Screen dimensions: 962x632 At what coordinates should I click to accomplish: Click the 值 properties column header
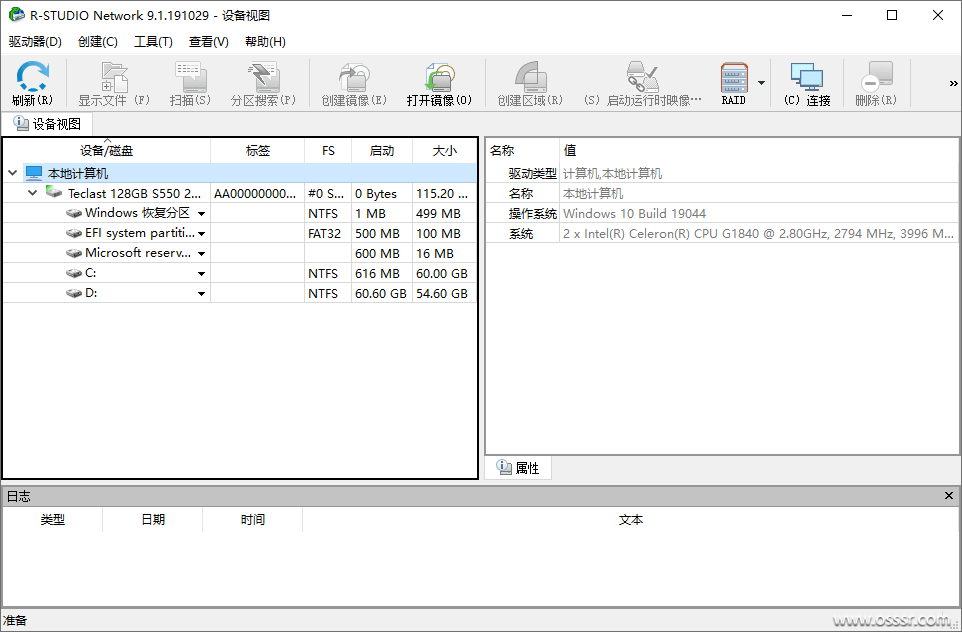pos(759,150)
